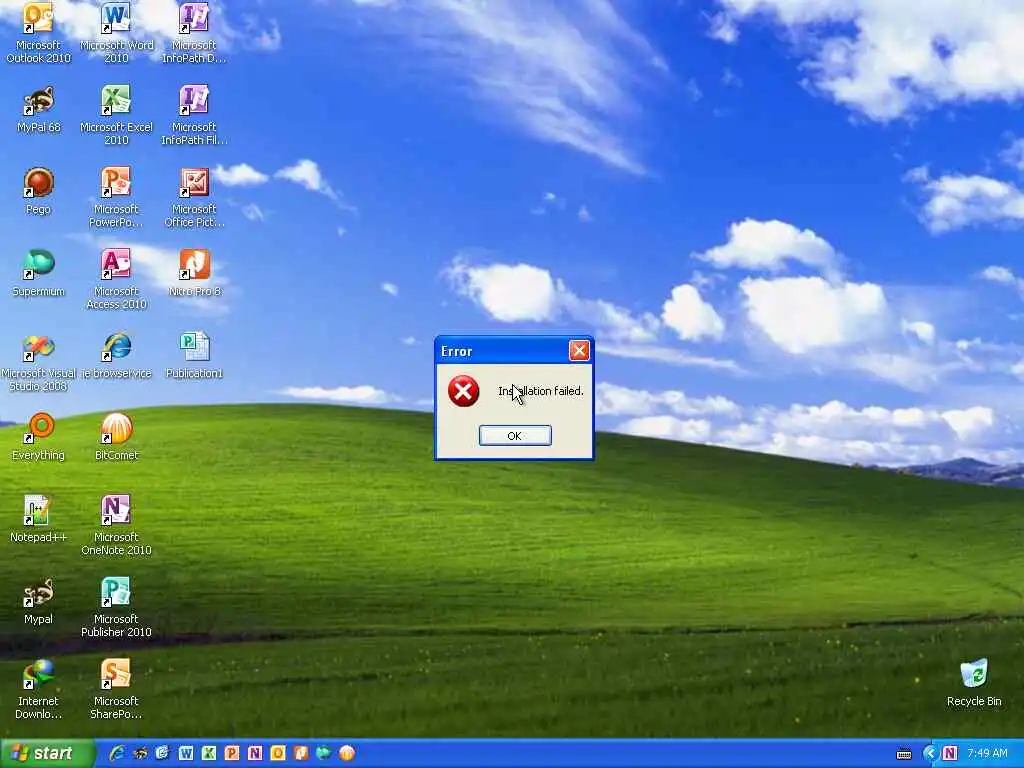Viewport: 1024px width, 768px height.
Task: Launch Excel from the quick launch bar
Action: [x=208, y=754]
